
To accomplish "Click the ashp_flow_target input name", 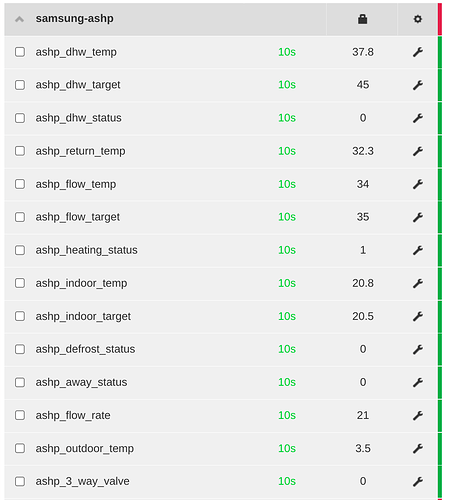I will click(78, 217).
